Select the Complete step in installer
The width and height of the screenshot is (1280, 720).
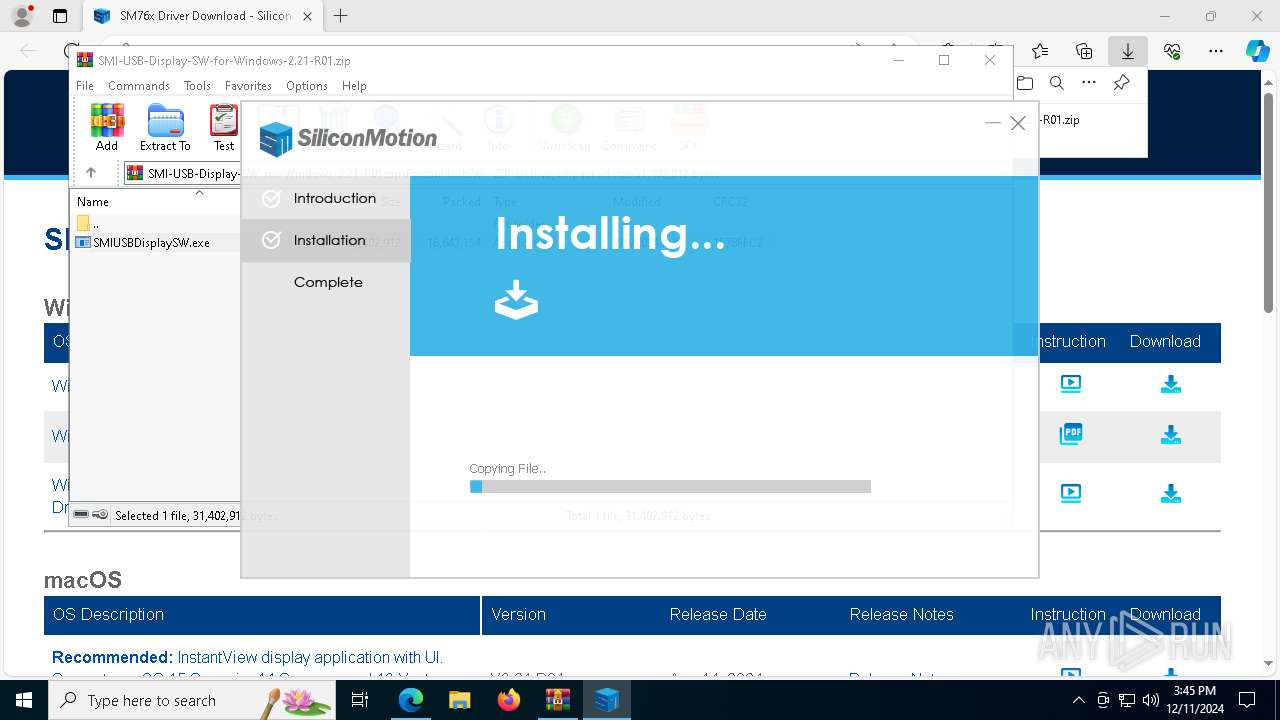(328, 282)
